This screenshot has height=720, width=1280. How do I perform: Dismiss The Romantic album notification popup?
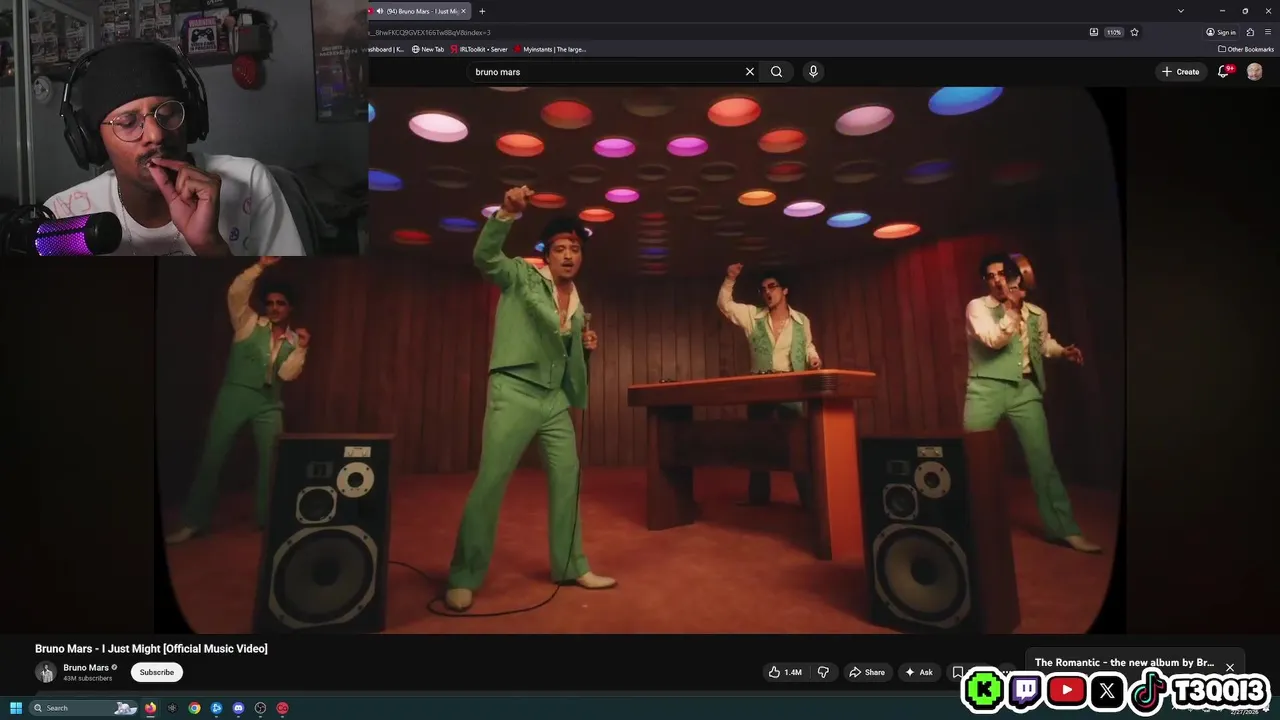(1230, 667)
